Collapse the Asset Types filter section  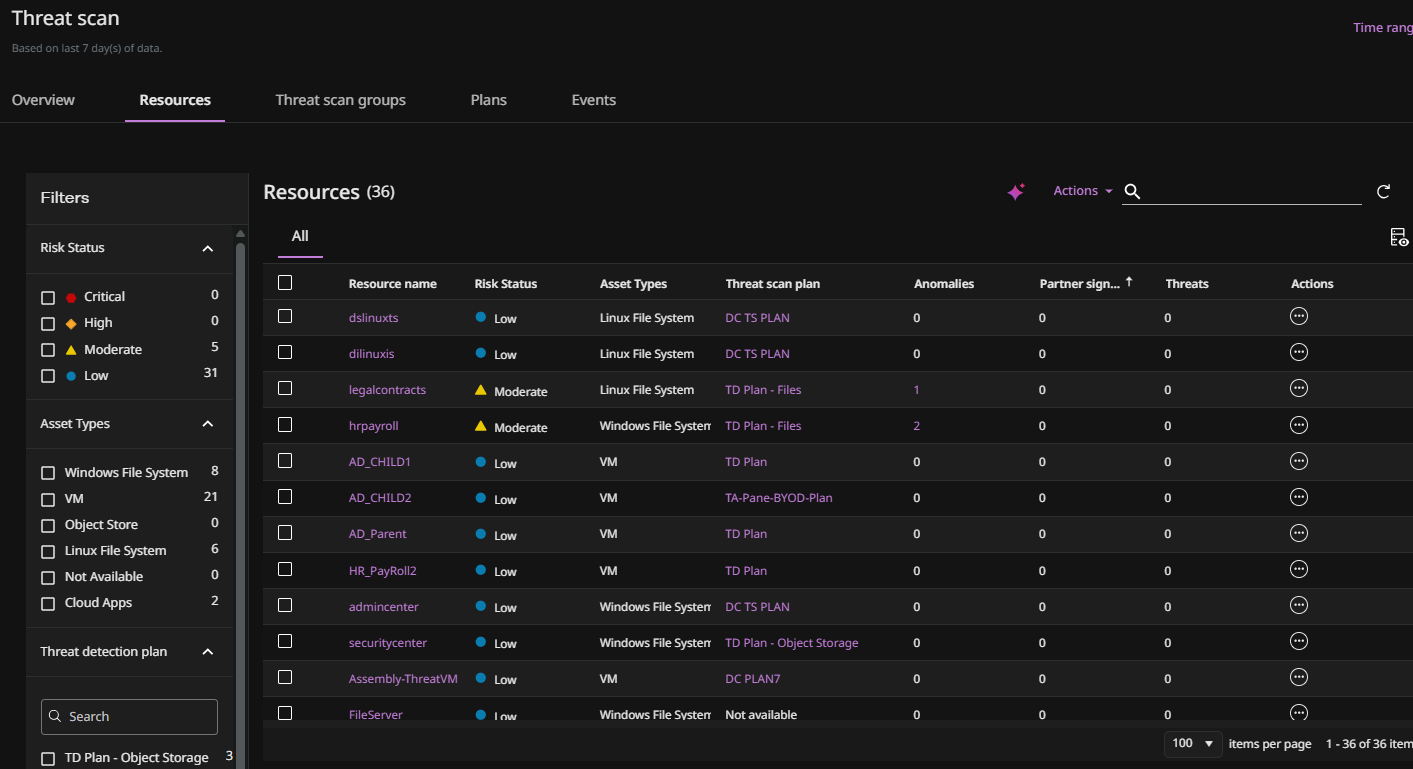(208, 424)
